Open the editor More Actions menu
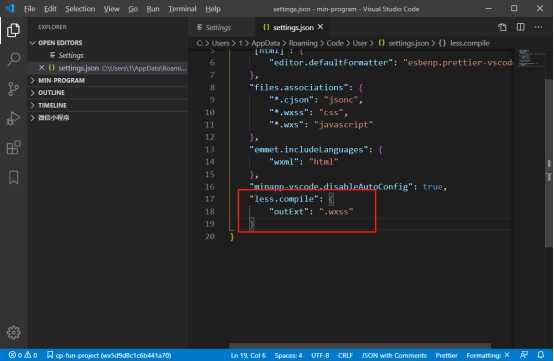Image resolution: width=554 pixels, height=361 pixels. (x=538, y=27)
